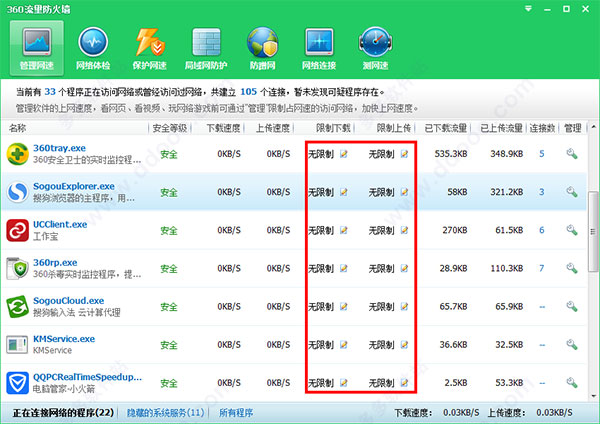Open the 管理网速 toolbar tab
Screen dimensions: 600x424
click(37, 49)
